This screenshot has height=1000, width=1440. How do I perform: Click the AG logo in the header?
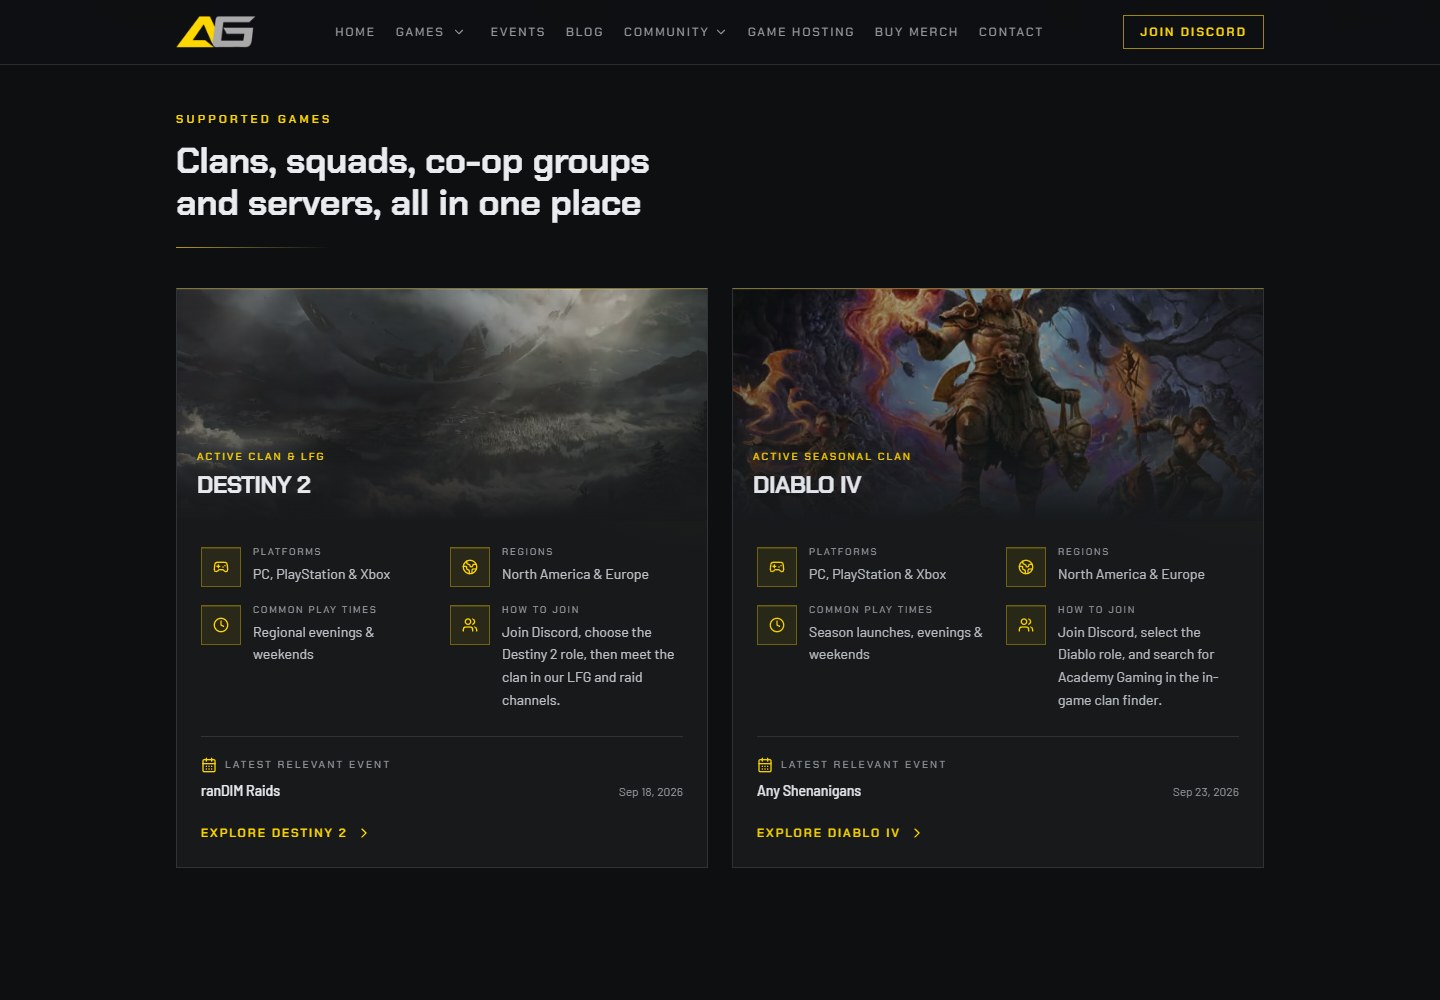tap(215, 32)
